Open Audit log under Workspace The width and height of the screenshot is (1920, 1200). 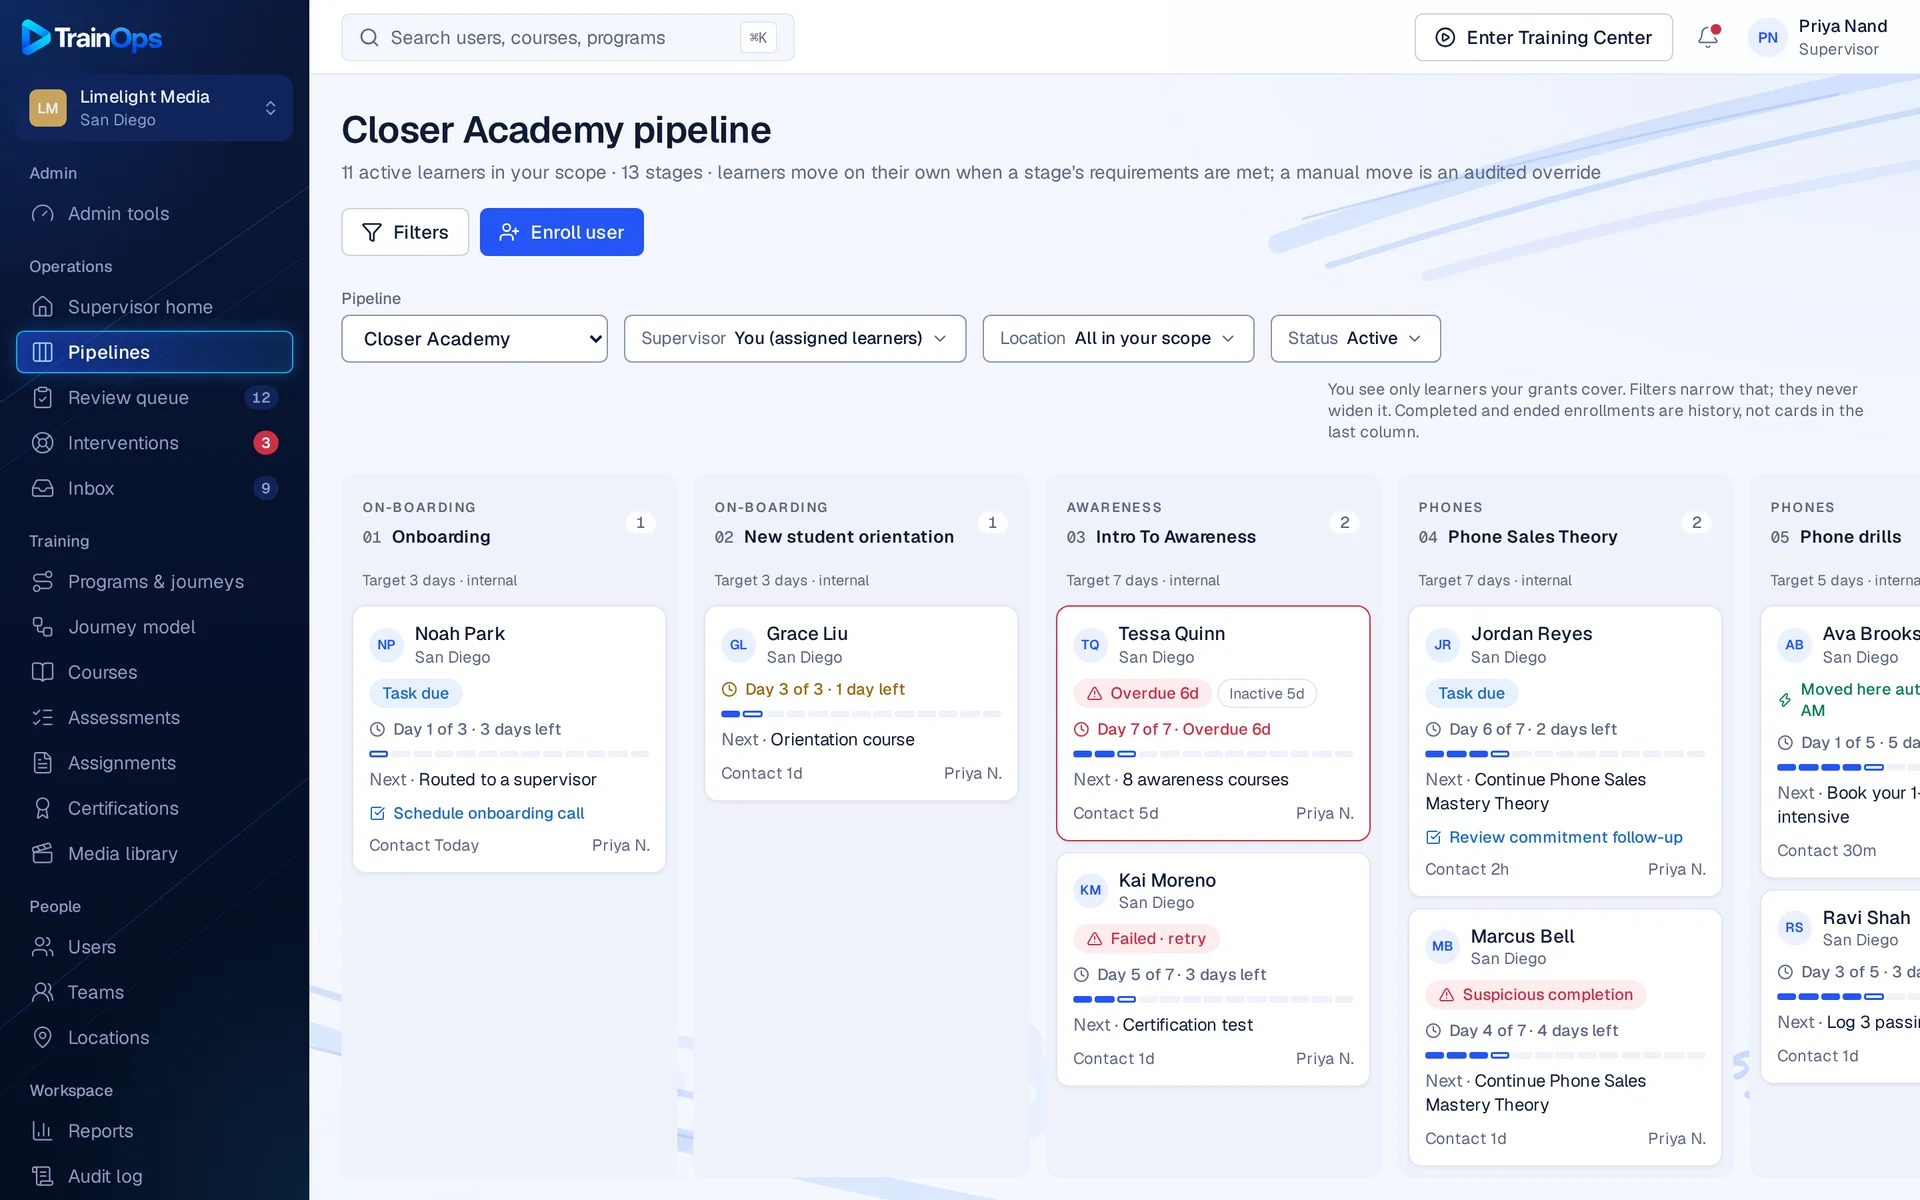coord(154,1176)
